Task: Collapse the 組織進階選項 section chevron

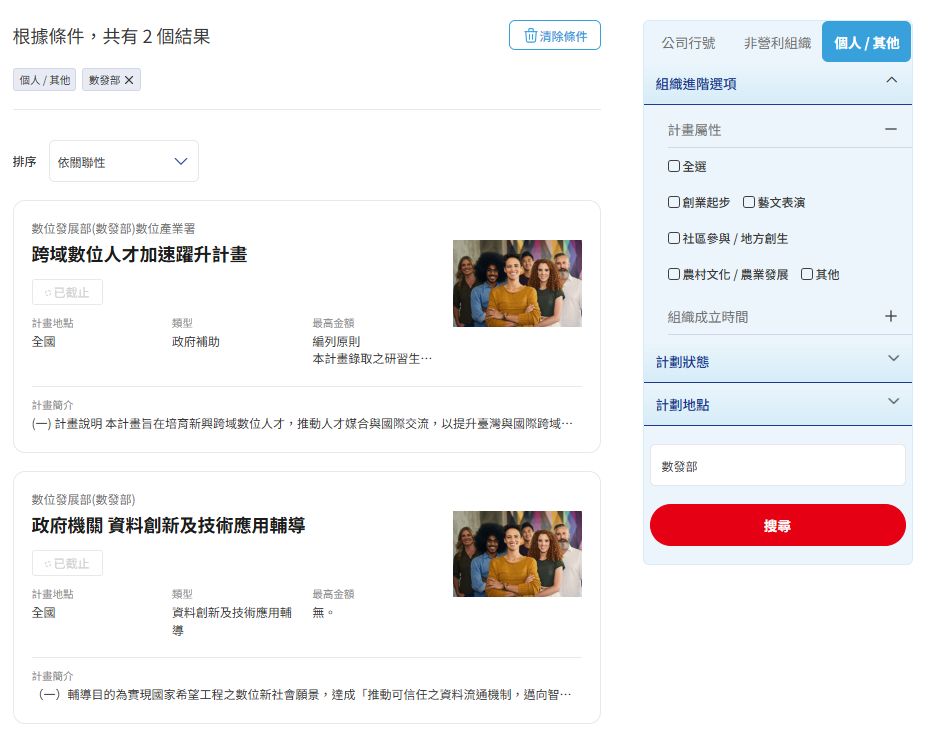Action: (892, 81)
